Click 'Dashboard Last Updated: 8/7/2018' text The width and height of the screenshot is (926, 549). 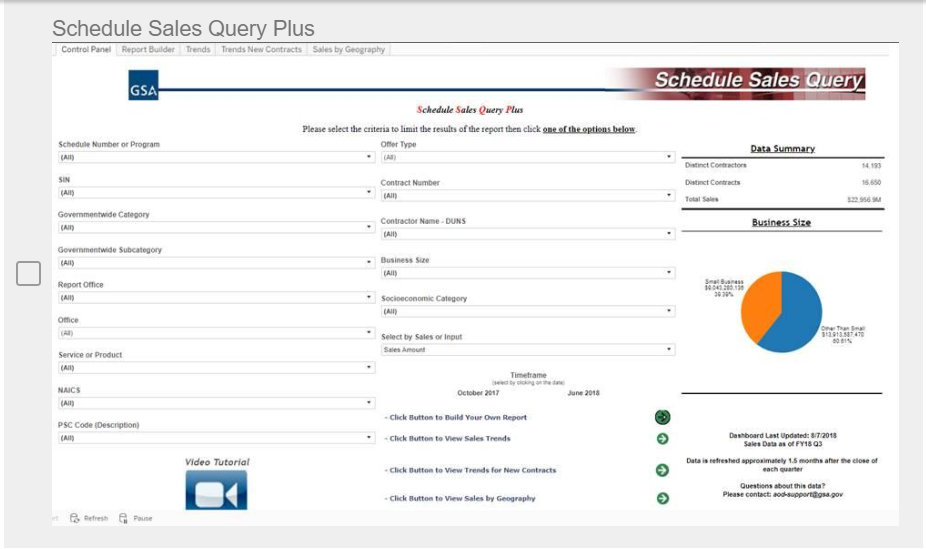(782, 436)
